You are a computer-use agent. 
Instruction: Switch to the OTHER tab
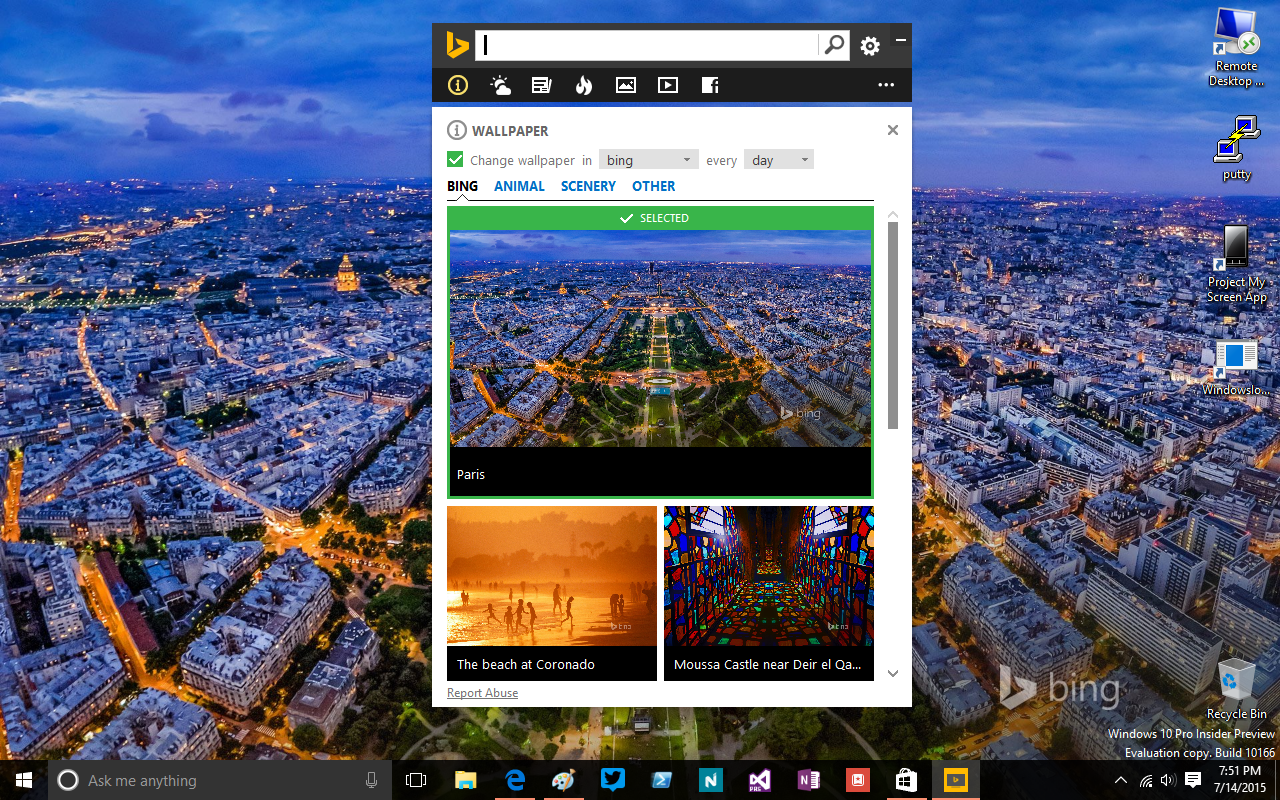pos(653,186)
